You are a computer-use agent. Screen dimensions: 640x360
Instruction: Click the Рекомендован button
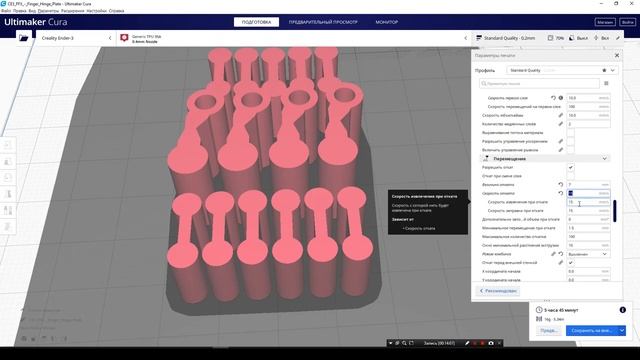click(x=498, y=291)
